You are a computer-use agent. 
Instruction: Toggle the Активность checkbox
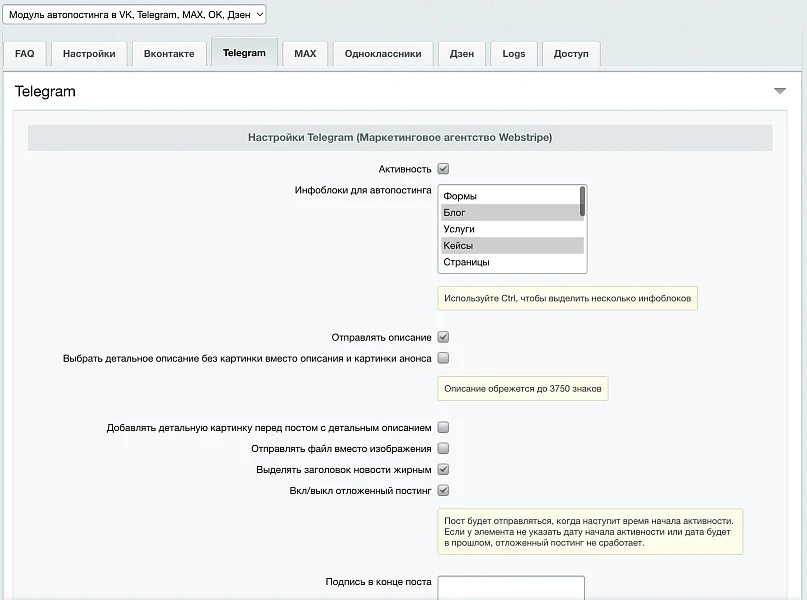tap(443, 169)
